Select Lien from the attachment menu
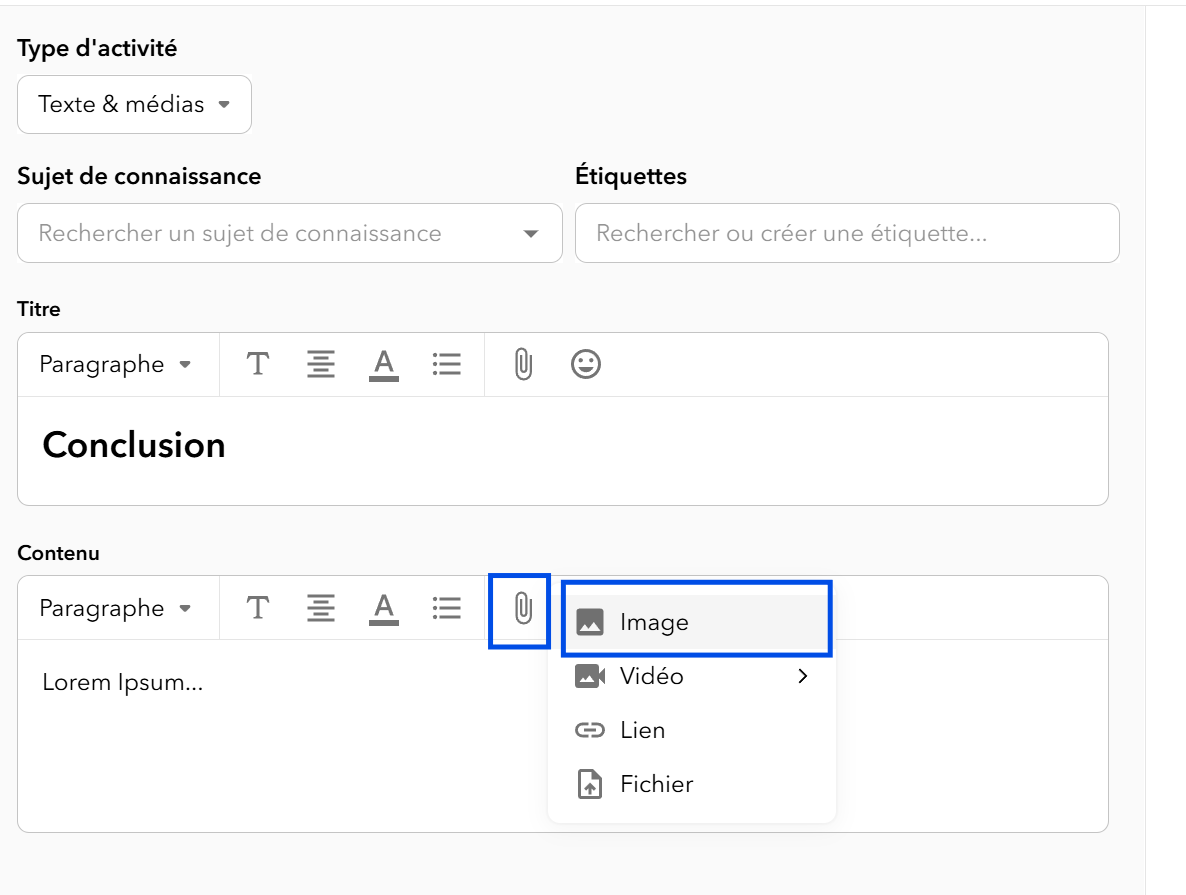Image resolution: width=1186 pixels, height=895 pixels. 691,730
